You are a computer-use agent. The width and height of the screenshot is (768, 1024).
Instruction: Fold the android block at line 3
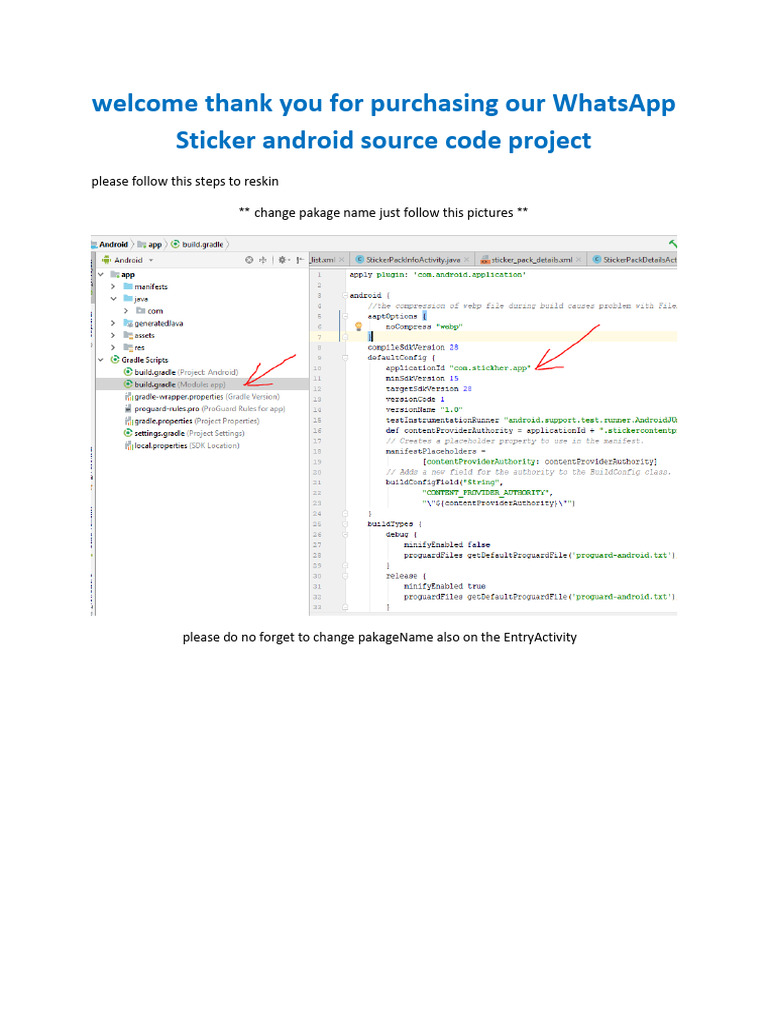point(345,296)
